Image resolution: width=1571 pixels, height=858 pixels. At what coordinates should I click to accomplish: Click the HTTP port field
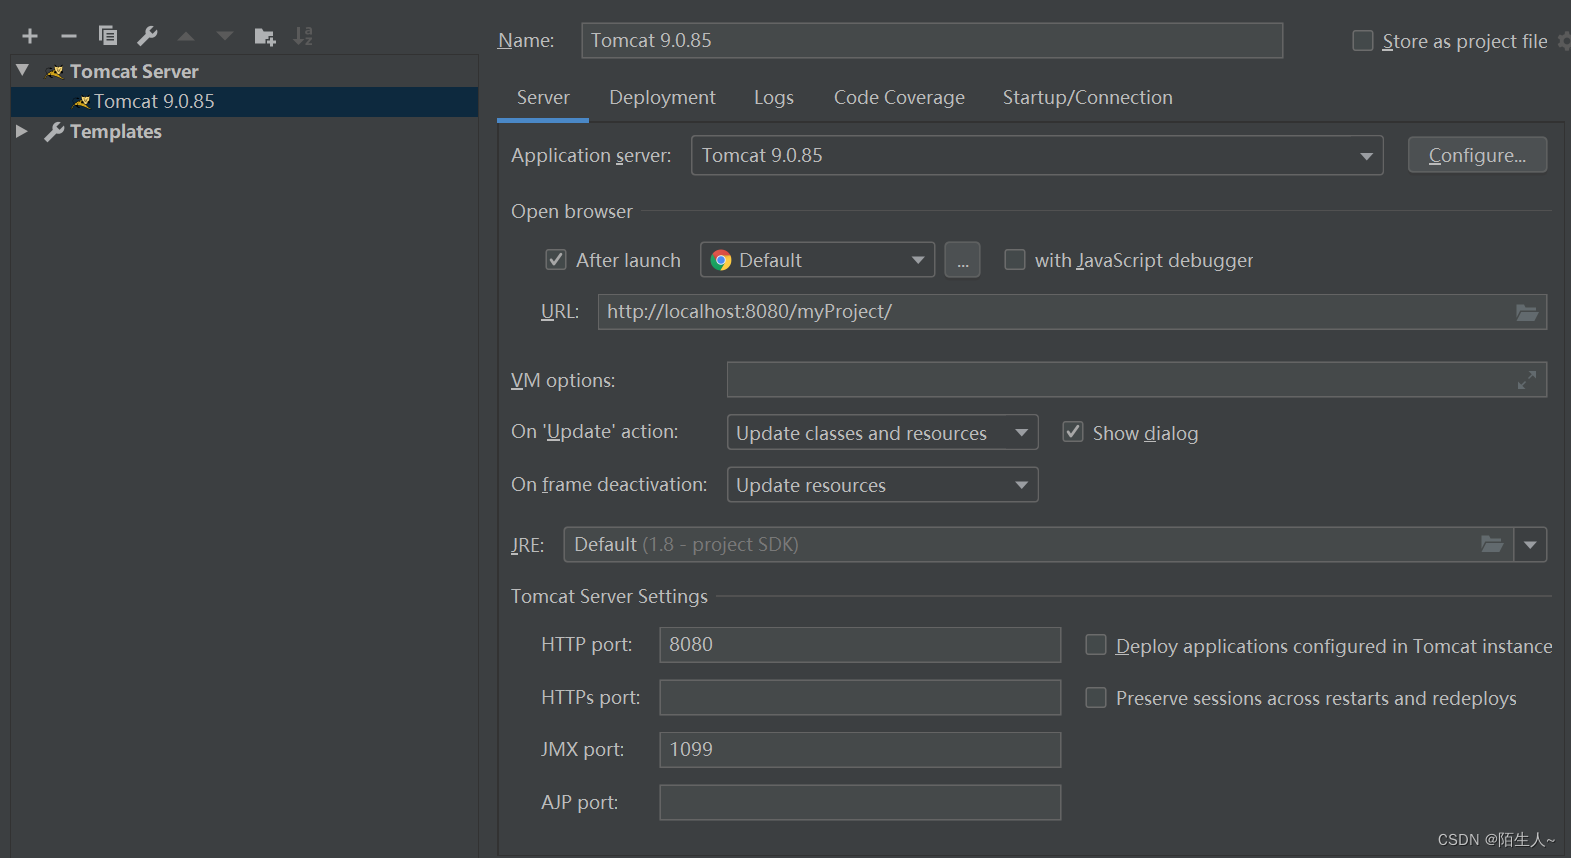click(x=860, y=645)
